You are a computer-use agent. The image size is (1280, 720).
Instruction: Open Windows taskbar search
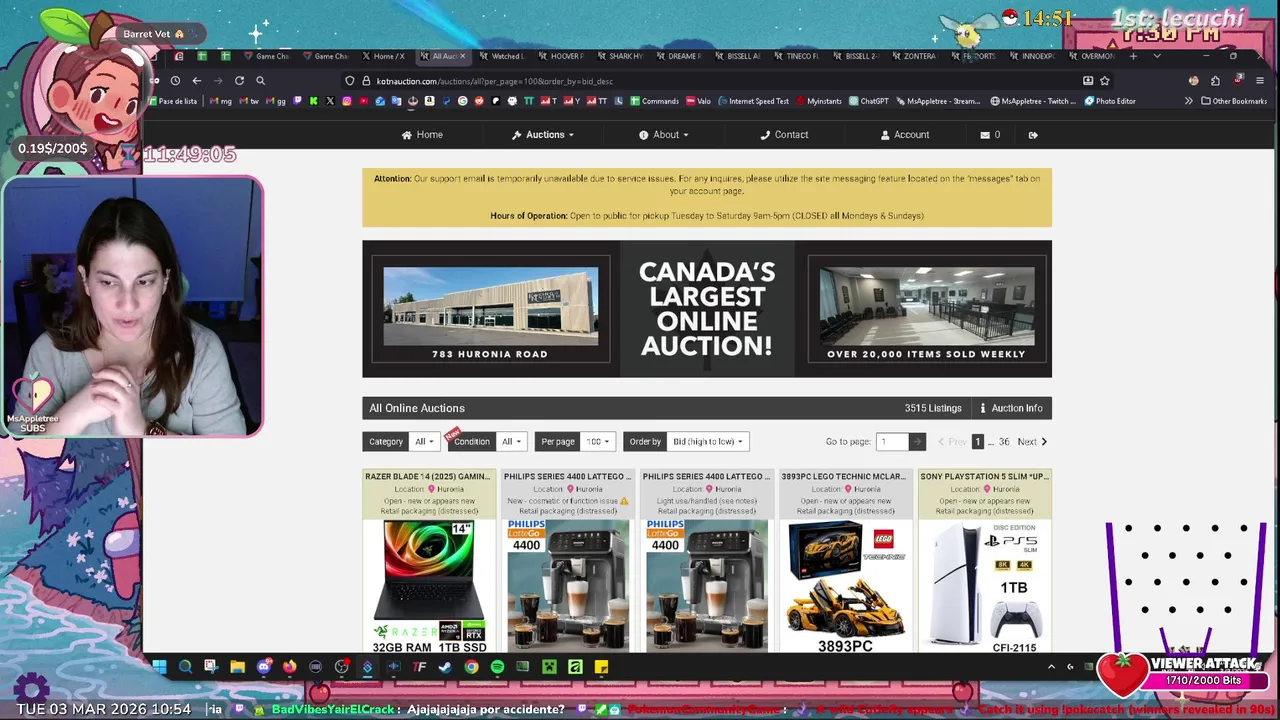point(185,667)
